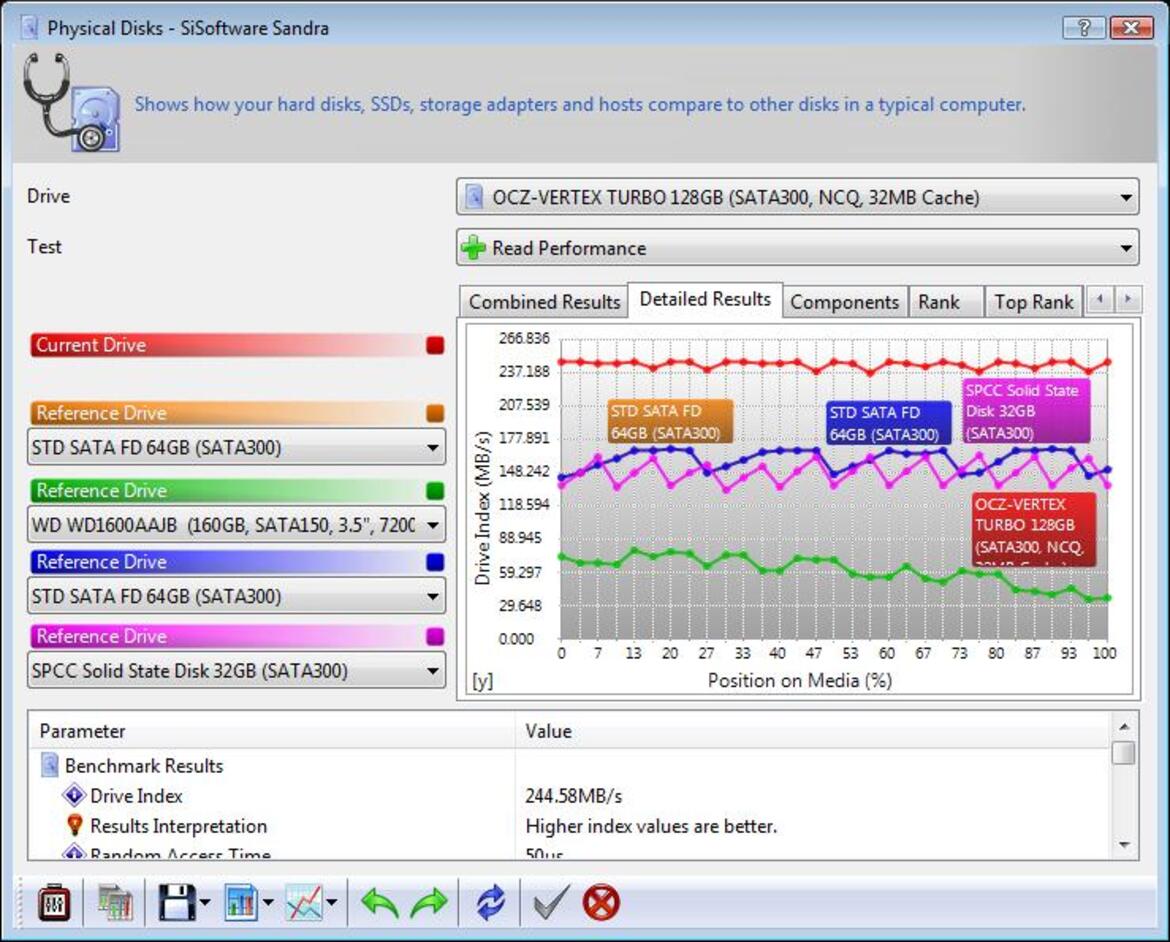The image size is (1170, 942).
Task: Click the blue diamond icon beside Drive Index
Action: (74, 796)
